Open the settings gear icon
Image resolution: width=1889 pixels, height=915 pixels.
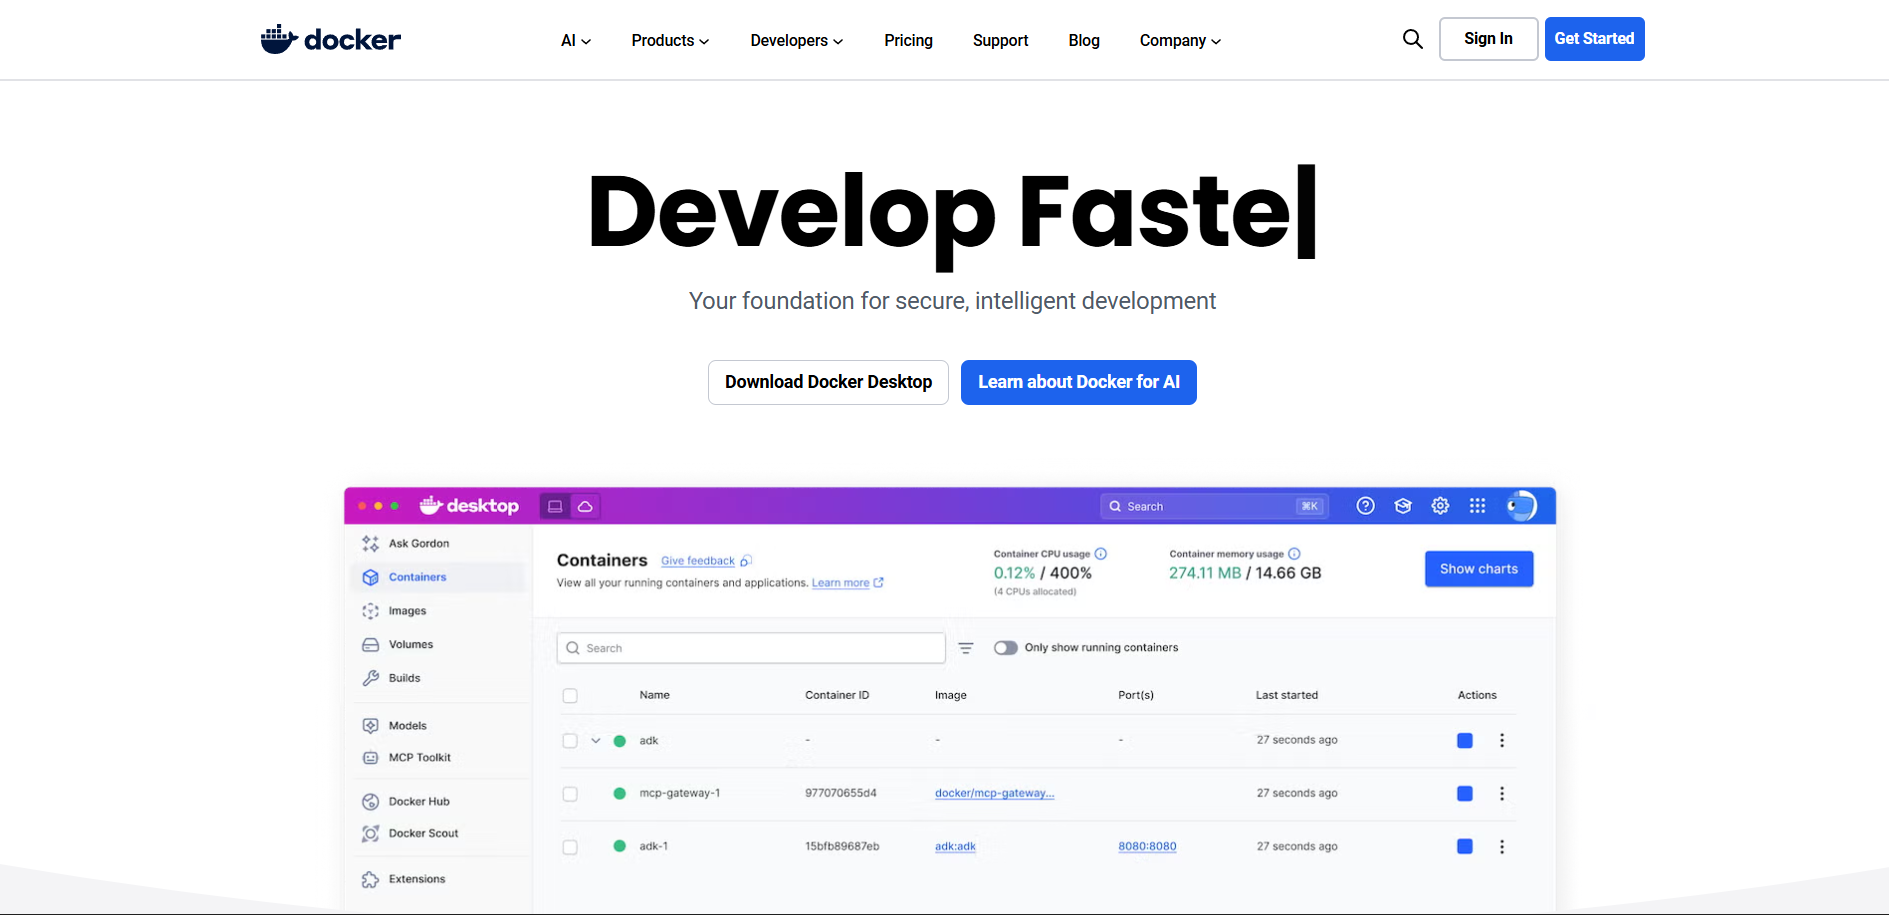1440,506
